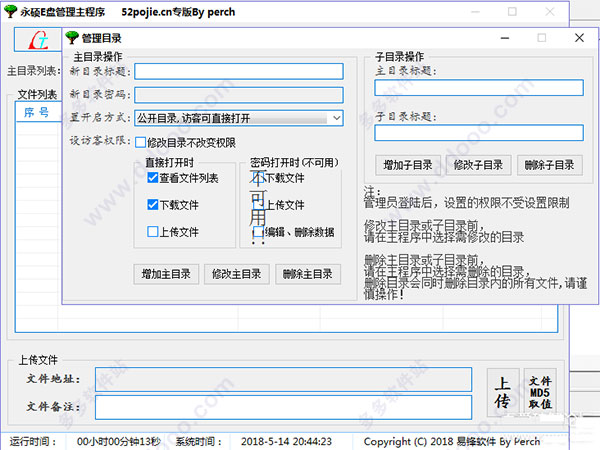Uncheck 查看文件列表 under 直接打开时
The height and width of the screenshot is (450, 600).
click(x=152, y=178)
